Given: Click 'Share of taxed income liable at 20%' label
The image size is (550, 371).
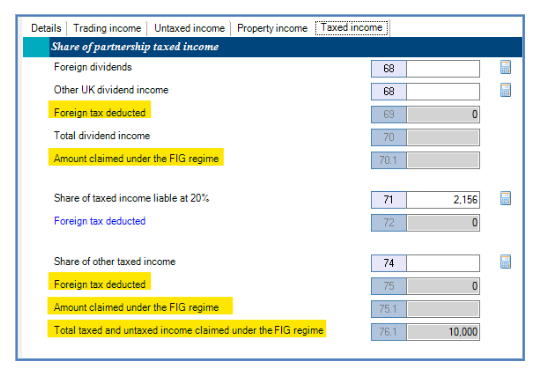Looking at the screenshot, I should click(x=132, y=198).
